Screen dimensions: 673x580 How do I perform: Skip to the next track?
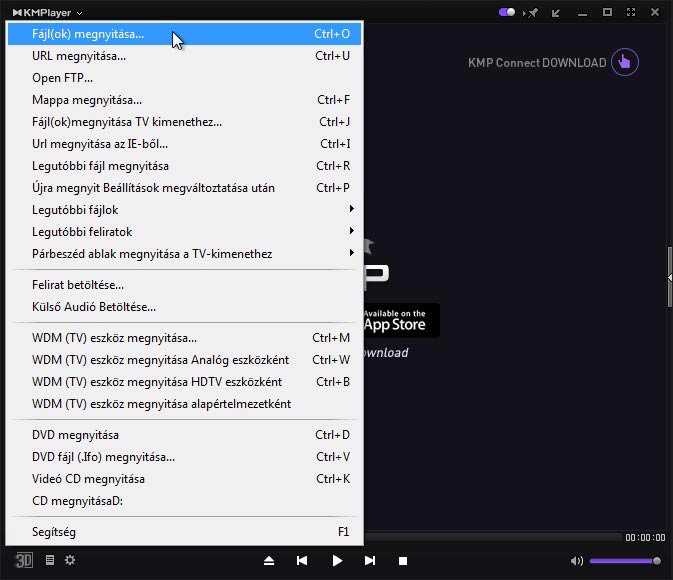(x=370, y=561)
